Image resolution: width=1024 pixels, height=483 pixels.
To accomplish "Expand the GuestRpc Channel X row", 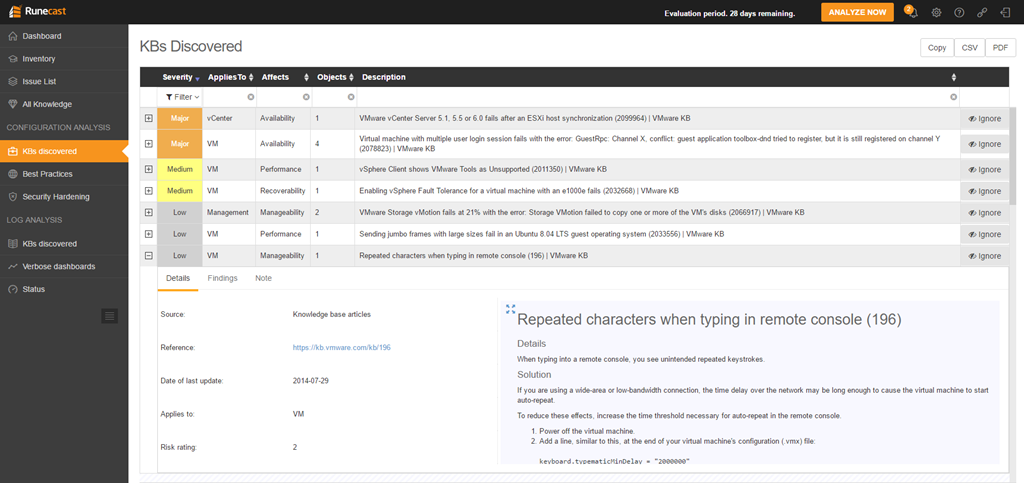I will 148,144.
